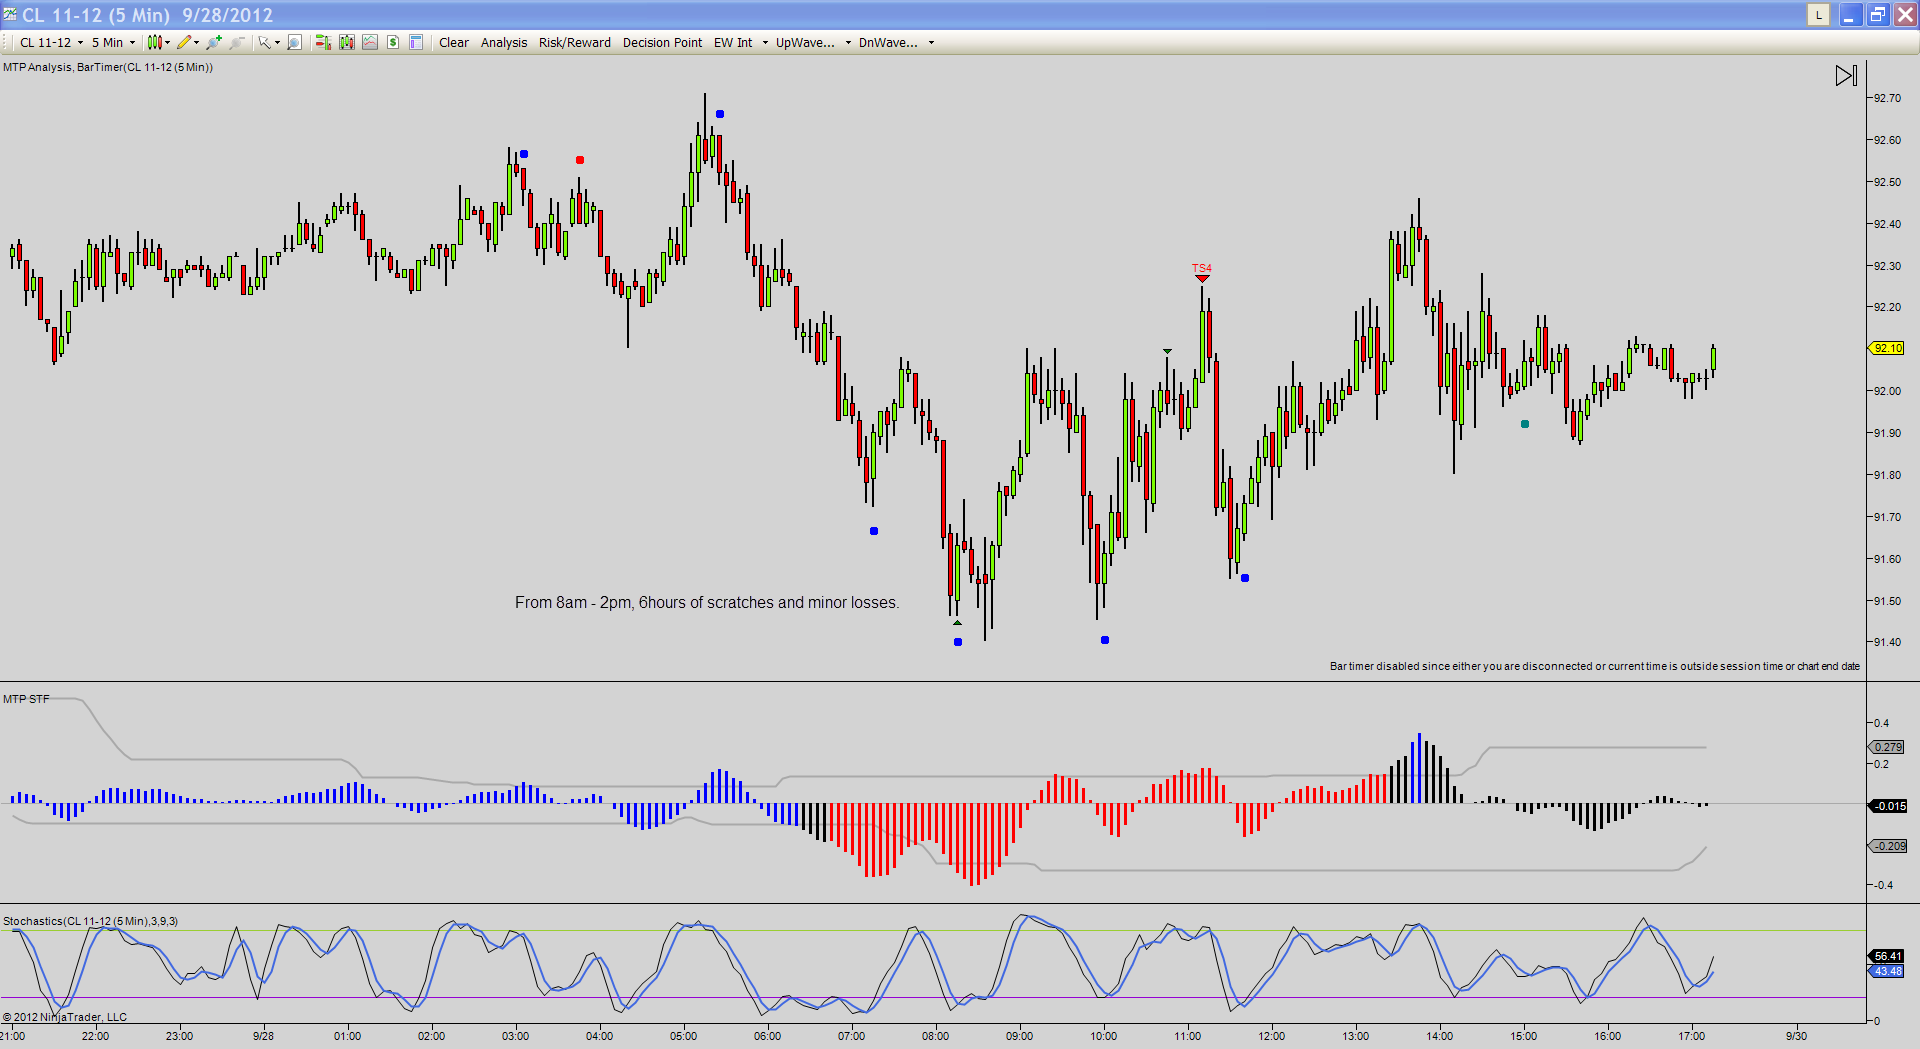
Task: Click the UpWave... button
Action: click(x=805, y=42)
